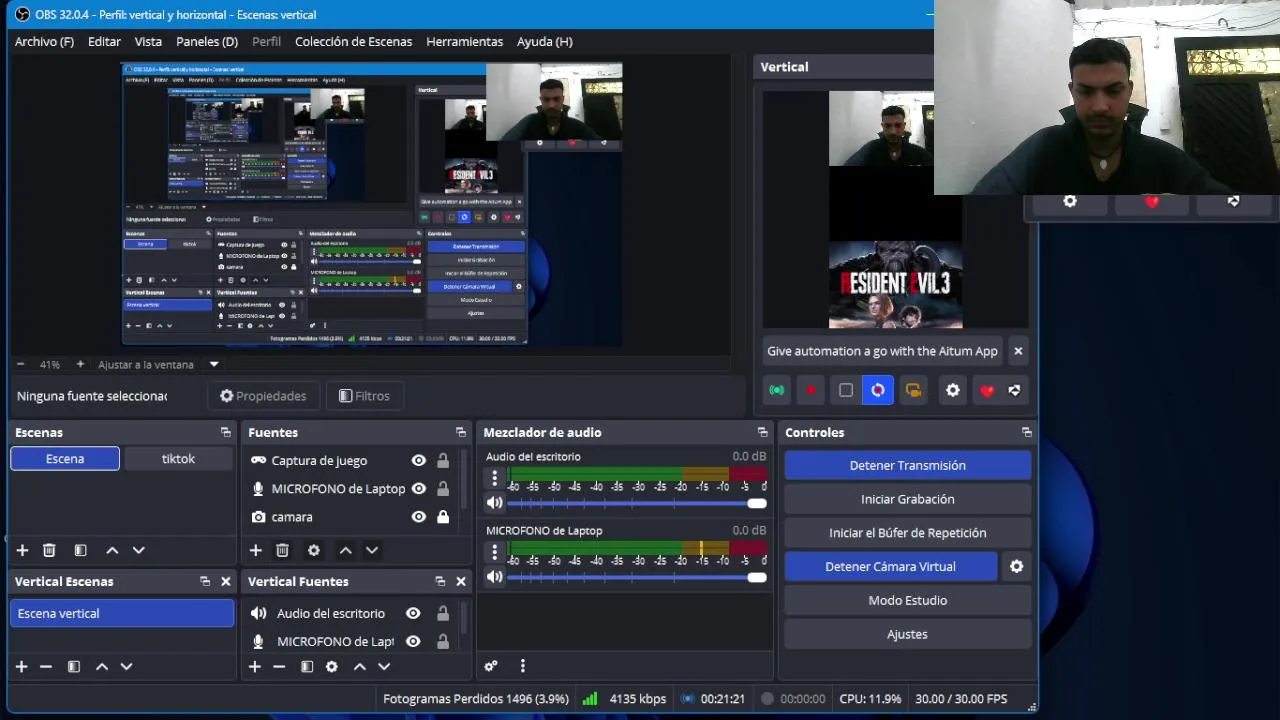Open Colección de Escenas menu
The width and height of the screenshot is (1280, 720).
pyautogui.click(x=353, y=41)
